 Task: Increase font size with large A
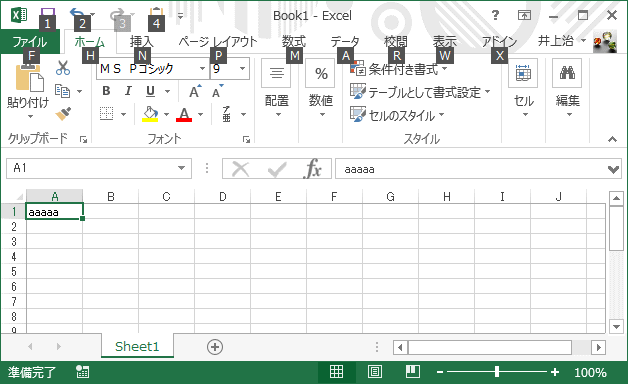tap(195, 91)
